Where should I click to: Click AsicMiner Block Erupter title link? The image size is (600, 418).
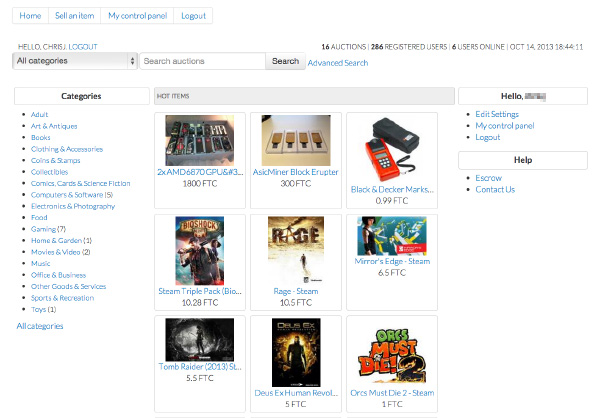[x=296, y=172]
